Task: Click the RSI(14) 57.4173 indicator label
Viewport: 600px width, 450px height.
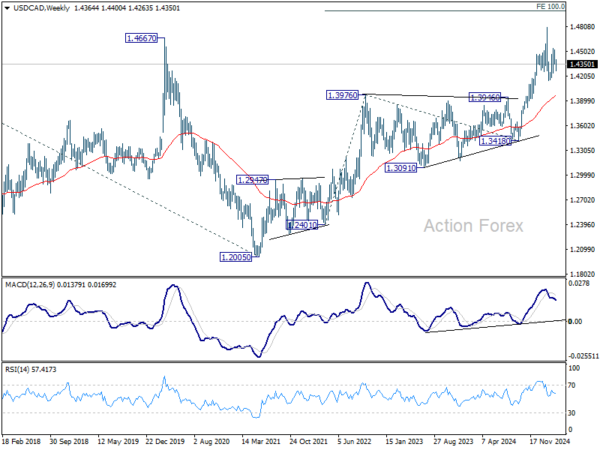Action: click(x=31, y=369)
